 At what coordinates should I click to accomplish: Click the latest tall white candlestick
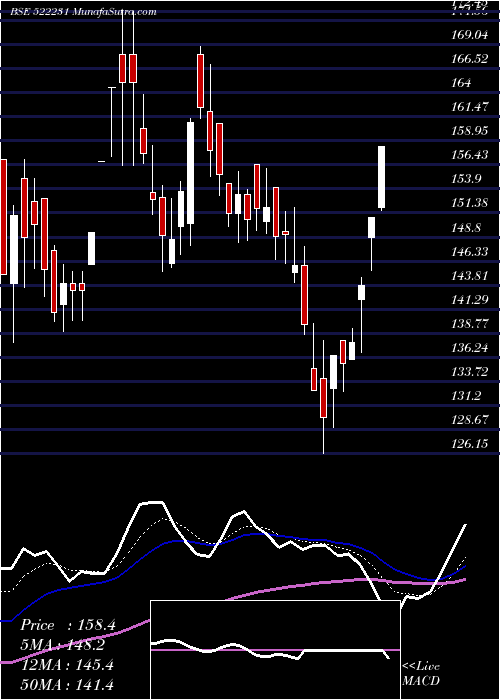(381, 177)
